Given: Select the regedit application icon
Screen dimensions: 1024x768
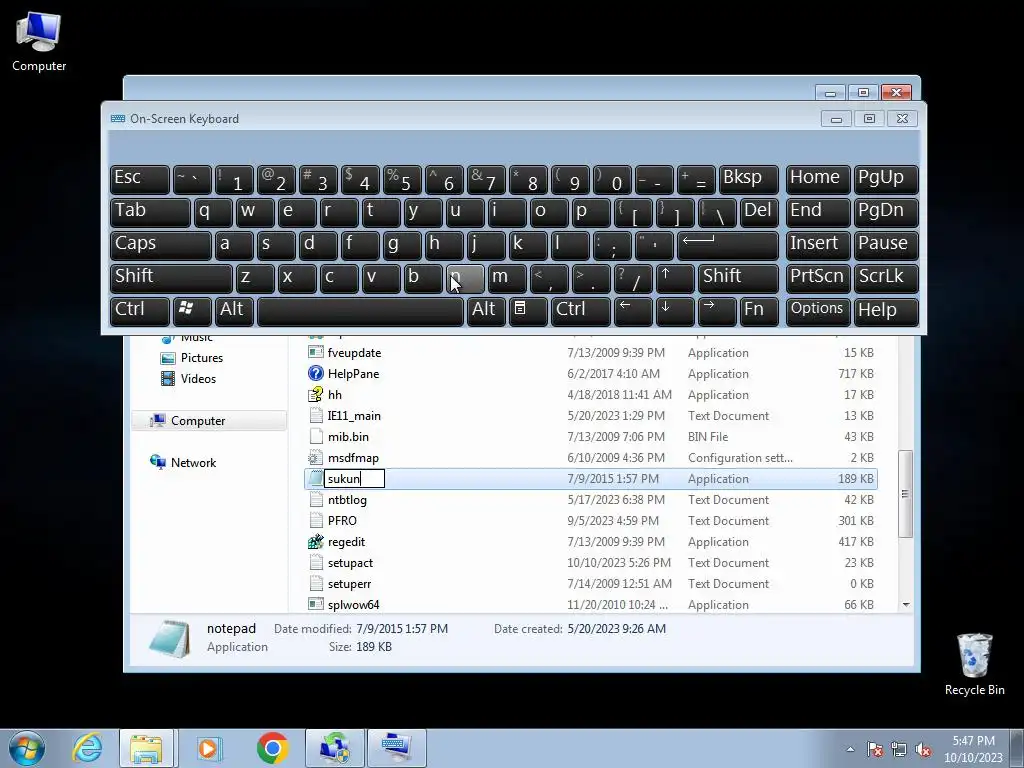Looking at the screenshot, I should coord(316,542).
